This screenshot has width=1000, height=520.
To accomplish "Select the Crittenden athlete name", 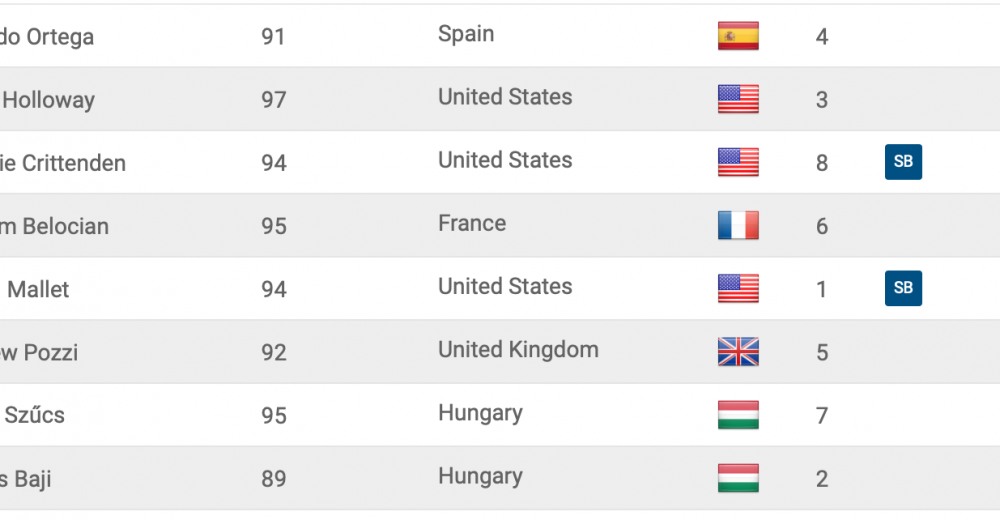I will (62, 163).
